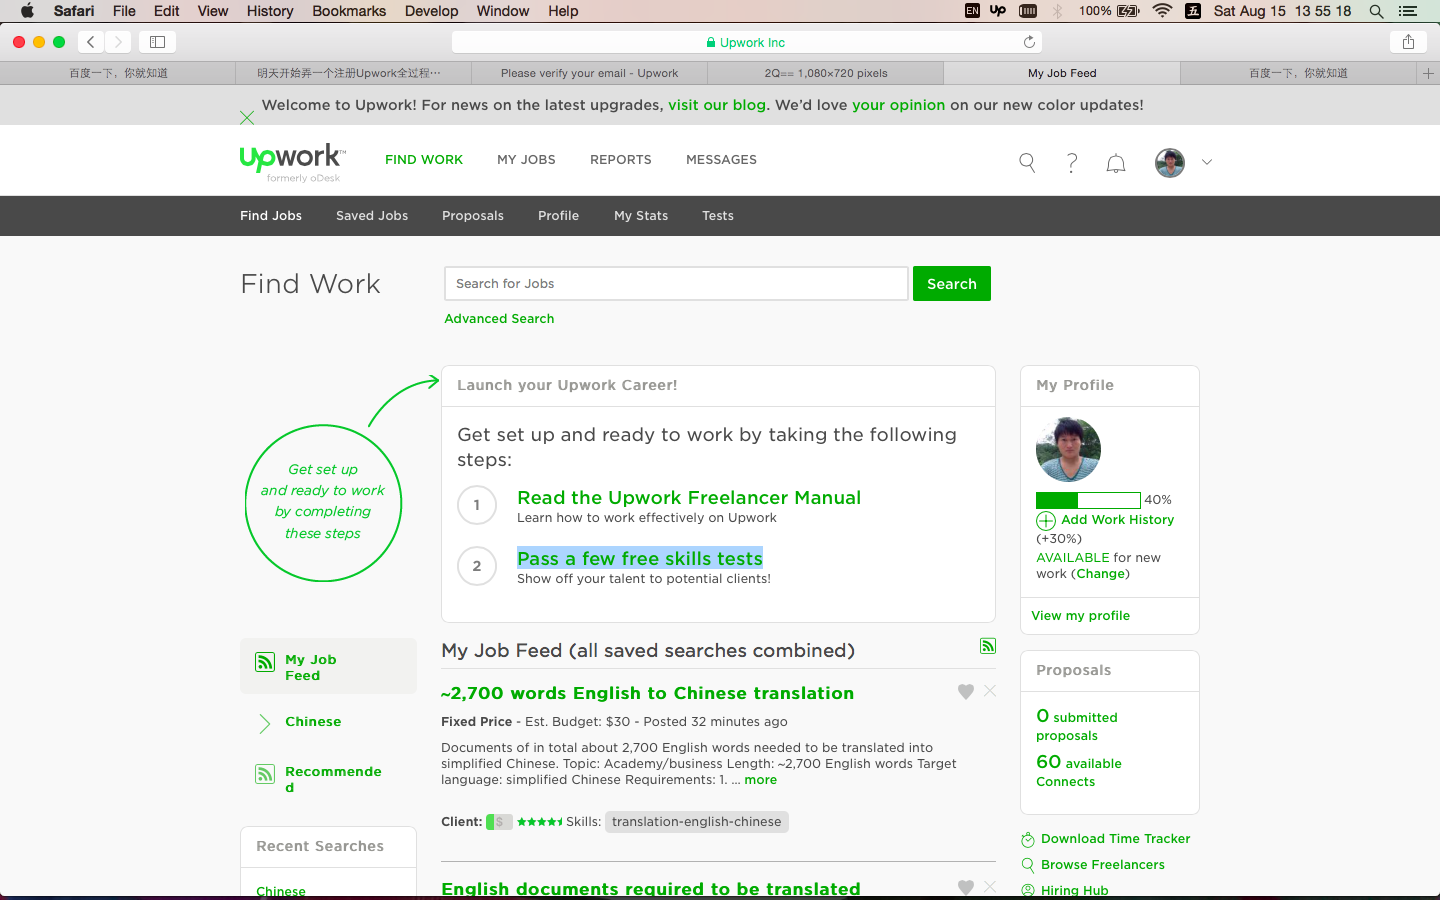Image resolution: width=1440 pixels, height=900 pixels.
Task: Favorite the 2,700 words translation job
Action: click(965, 691)
